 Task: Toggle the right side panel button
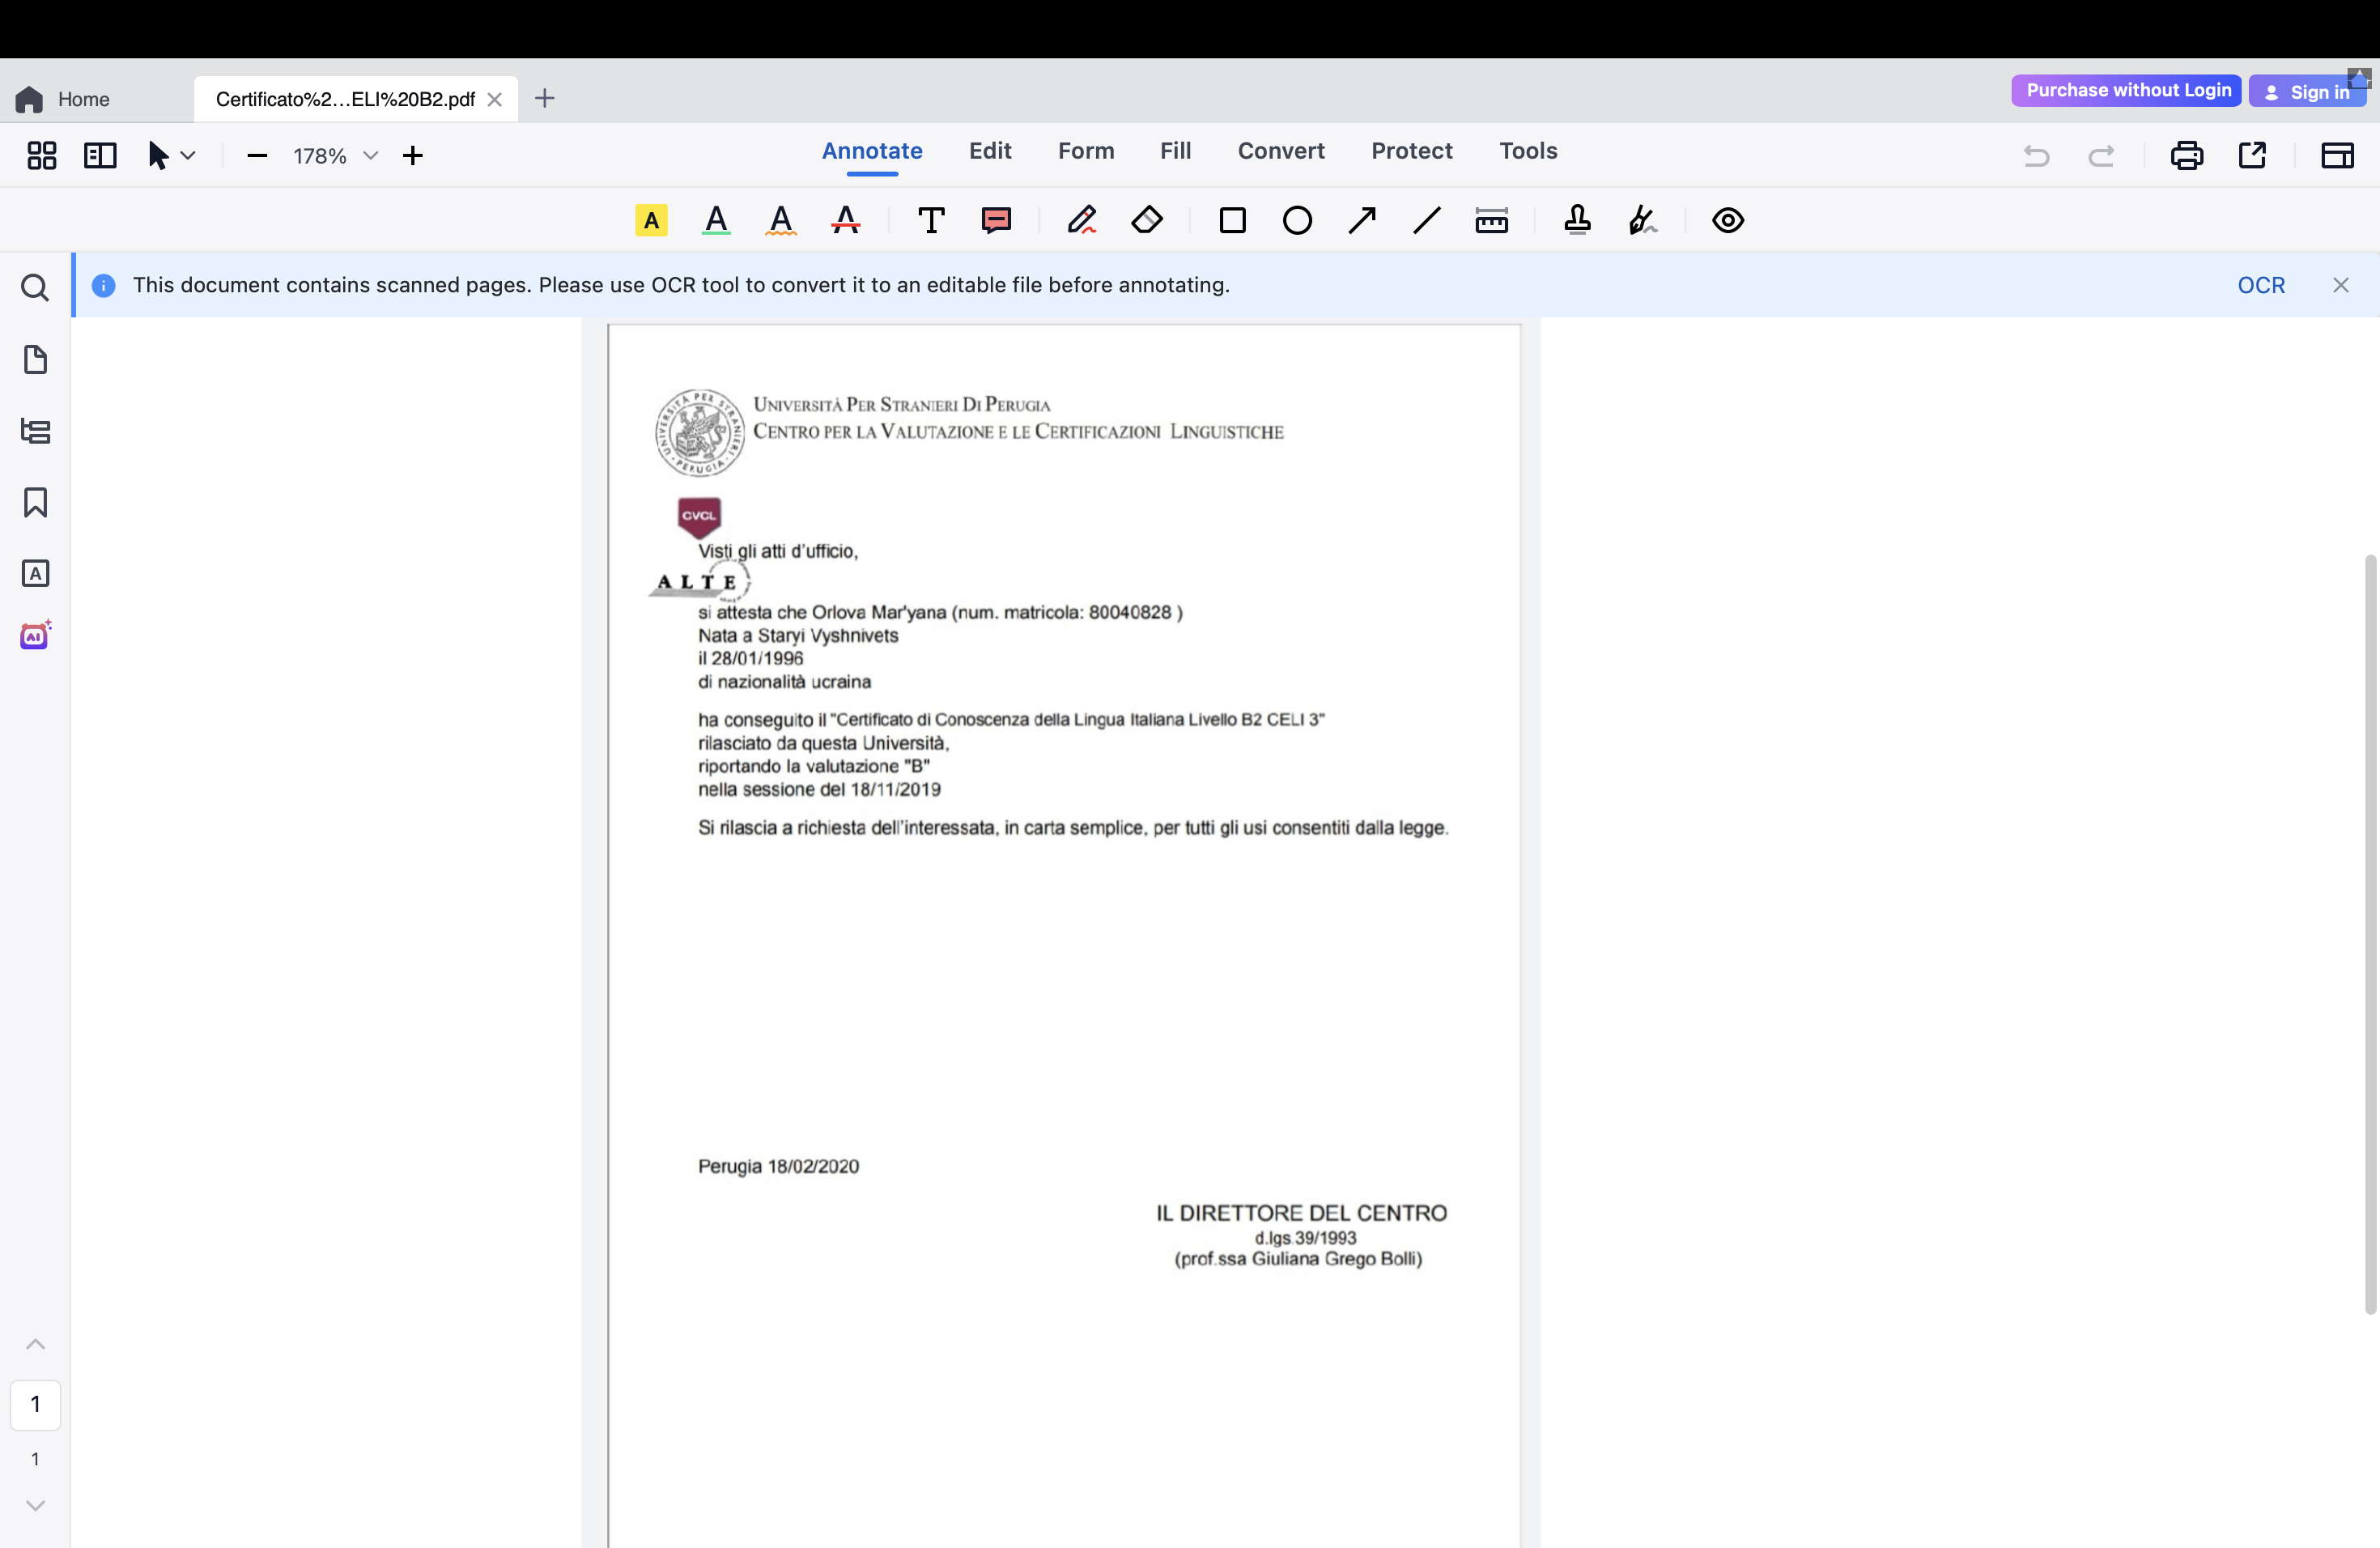(2336, 155)
